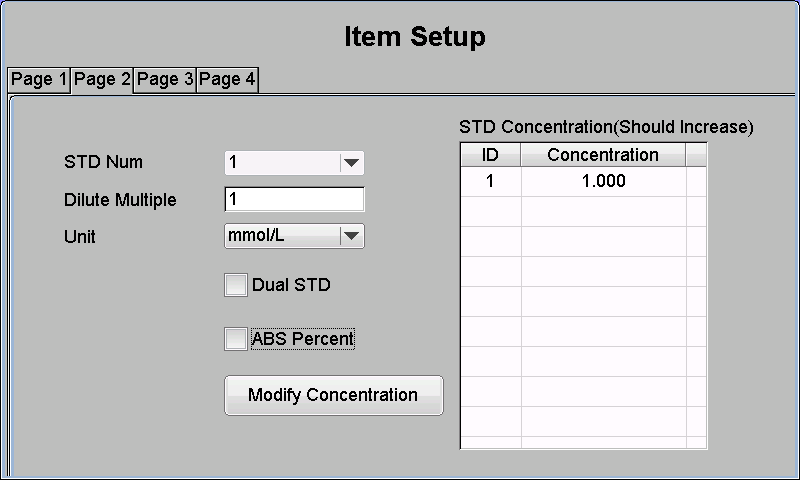The width and height of the screenshot is (800, 480).
Task: Click the ID column header
Action: [x=490, y=155]
